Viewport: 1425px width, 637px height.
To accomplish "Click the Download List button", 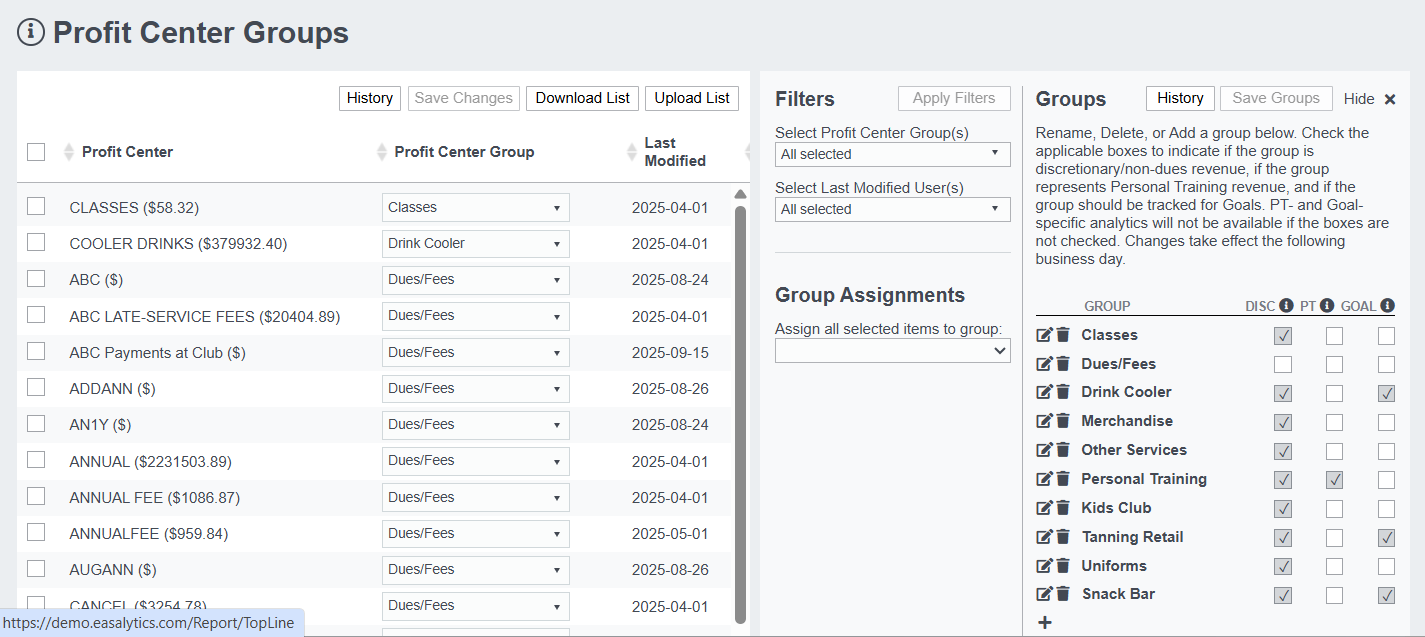I will [583, 98].
